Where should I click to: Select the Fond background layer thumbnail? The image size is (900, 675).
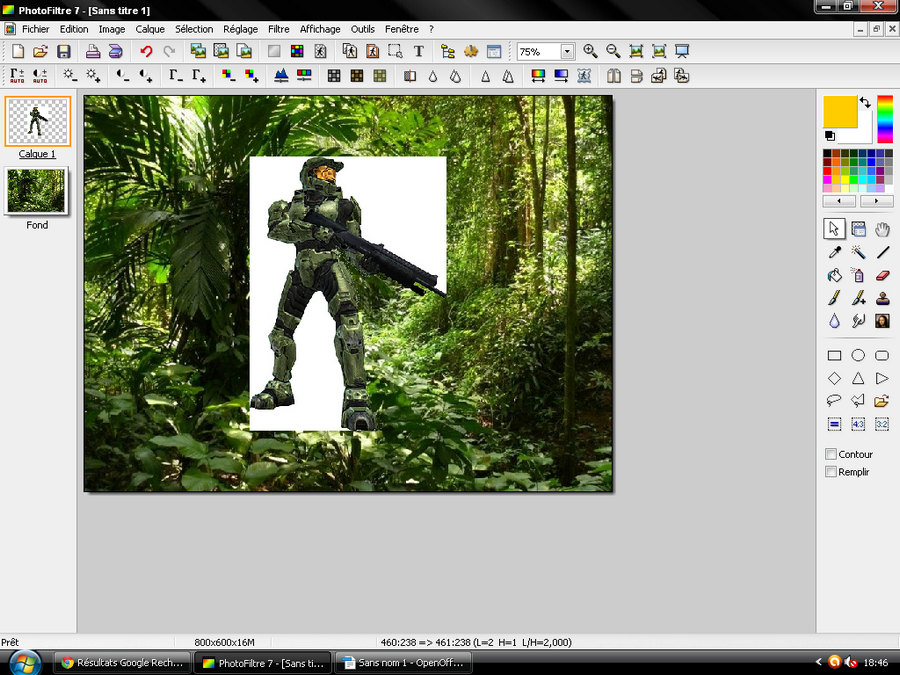coord(37,191)
